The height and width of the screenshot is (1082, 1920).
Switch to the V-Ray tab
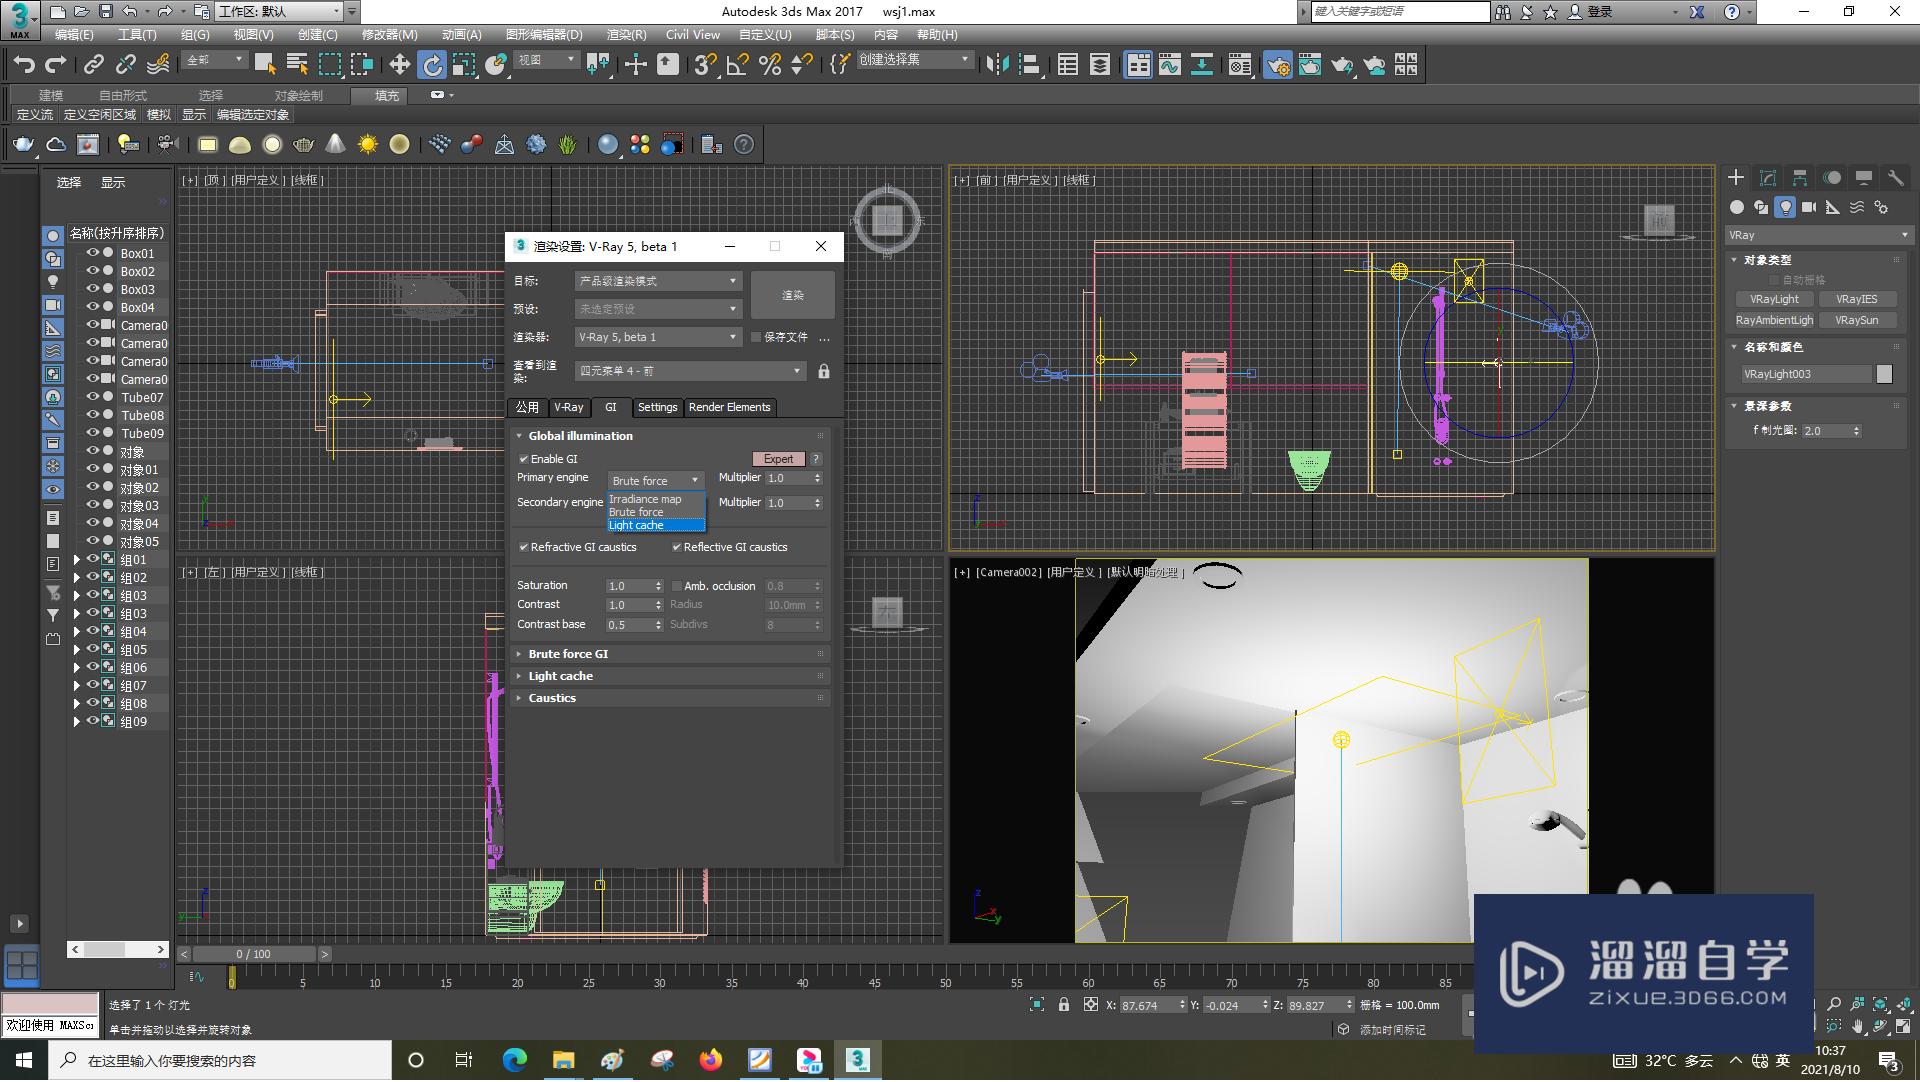tap(570, 406)
